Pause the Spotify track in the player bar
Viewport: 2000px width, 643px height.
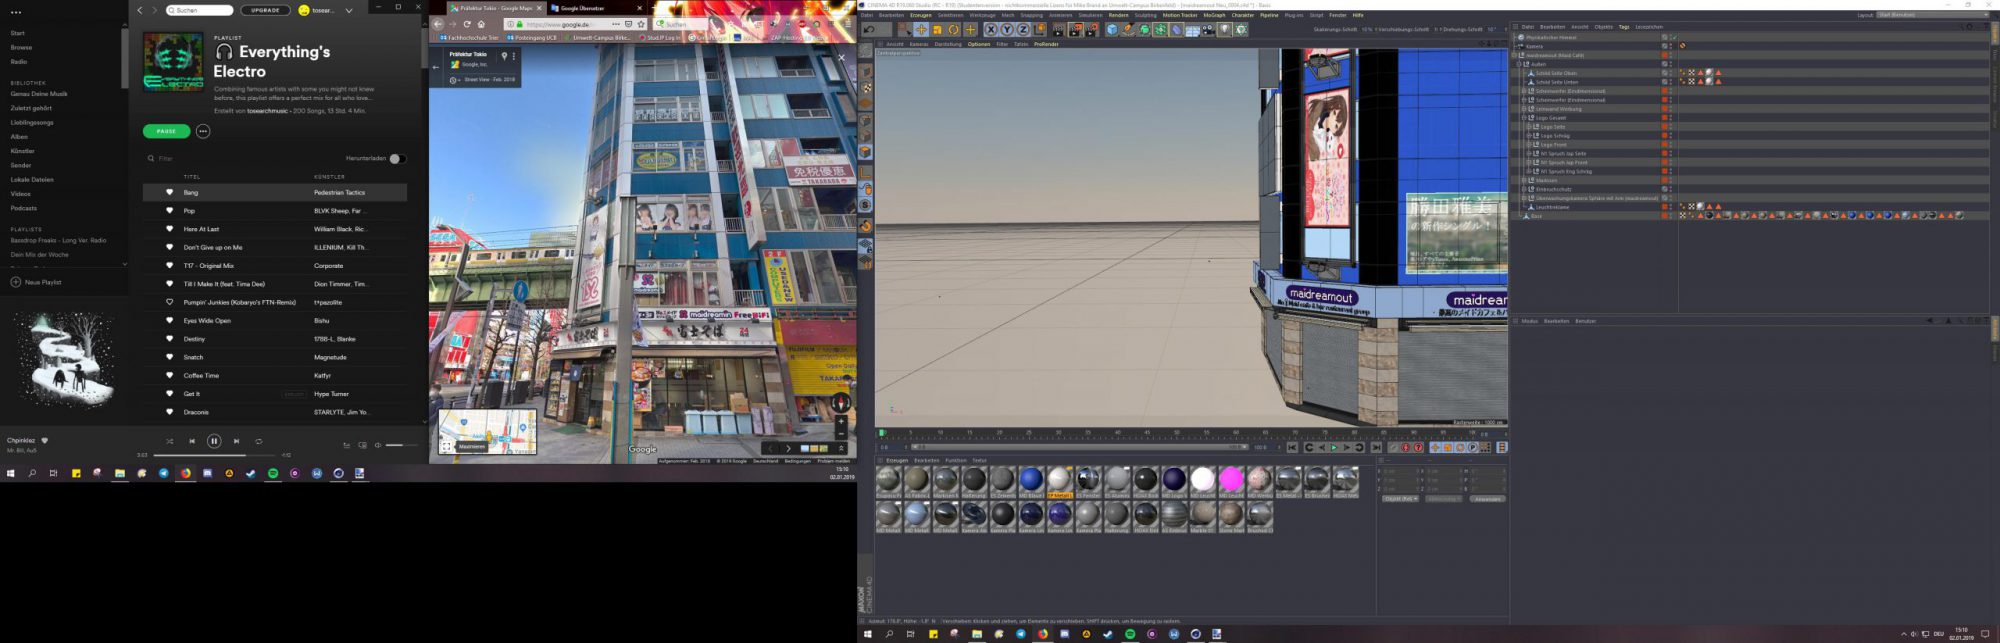pyautogui.click(x=214, y=441)
